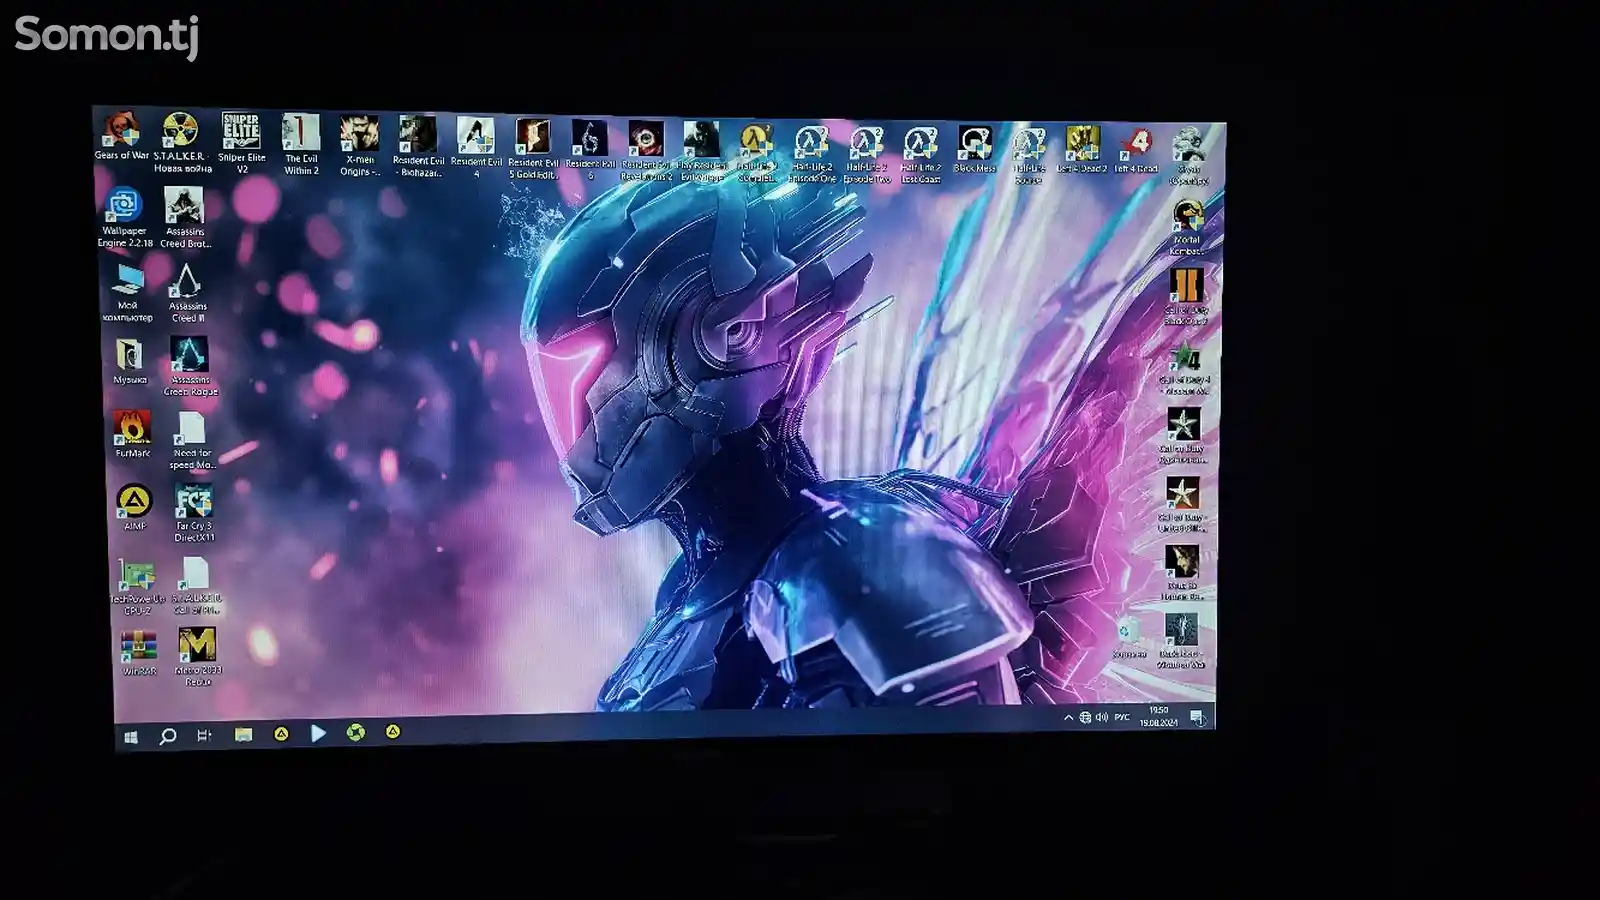Open Sniper Elite V2 desktop icon
This screenshot has height=900, width=1600.
tap(242, 143)
